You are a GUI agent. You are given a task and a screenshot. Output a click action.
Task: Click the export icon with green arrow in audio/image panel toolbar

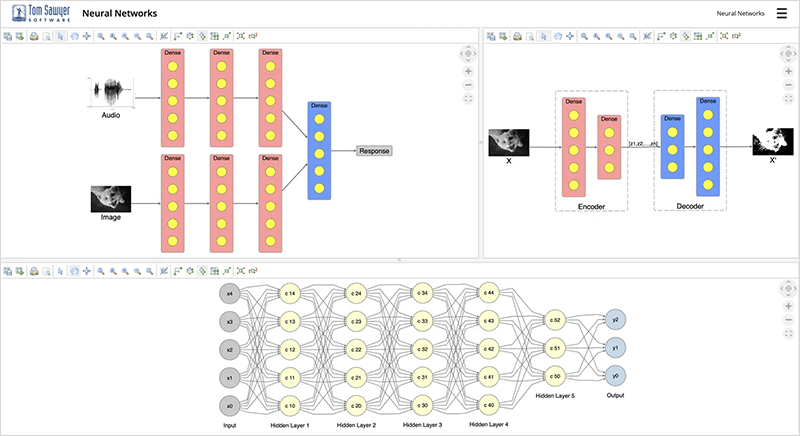click(x=20, y=36)
